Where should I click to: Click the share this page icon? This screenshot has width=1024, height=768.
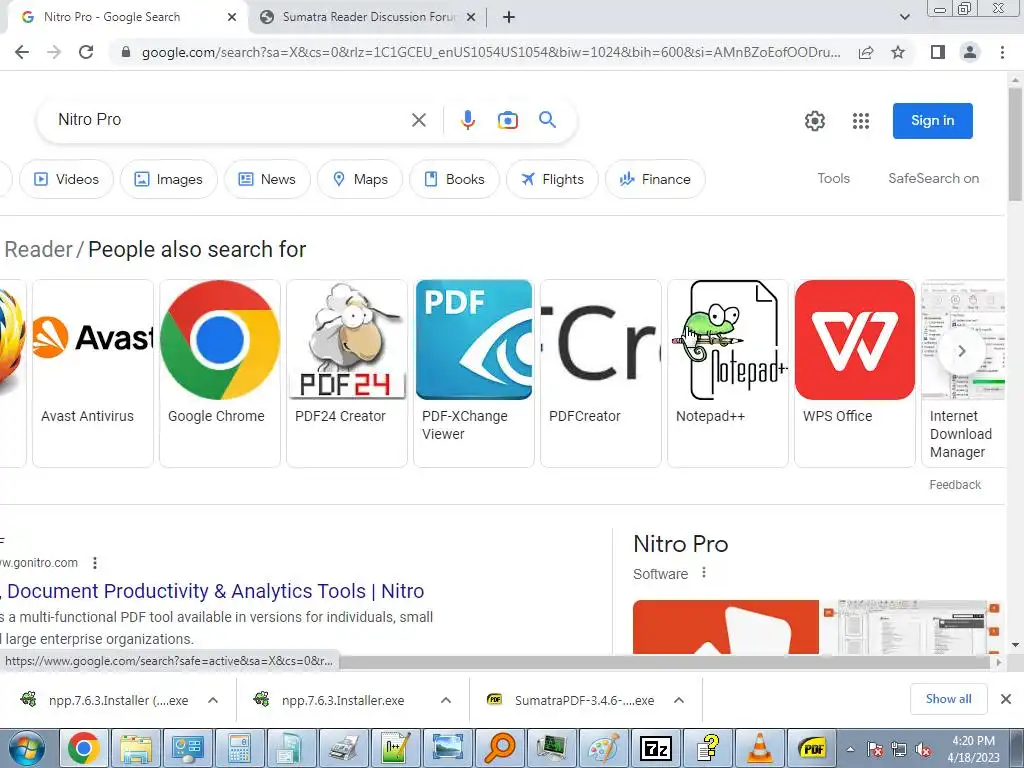866,52
